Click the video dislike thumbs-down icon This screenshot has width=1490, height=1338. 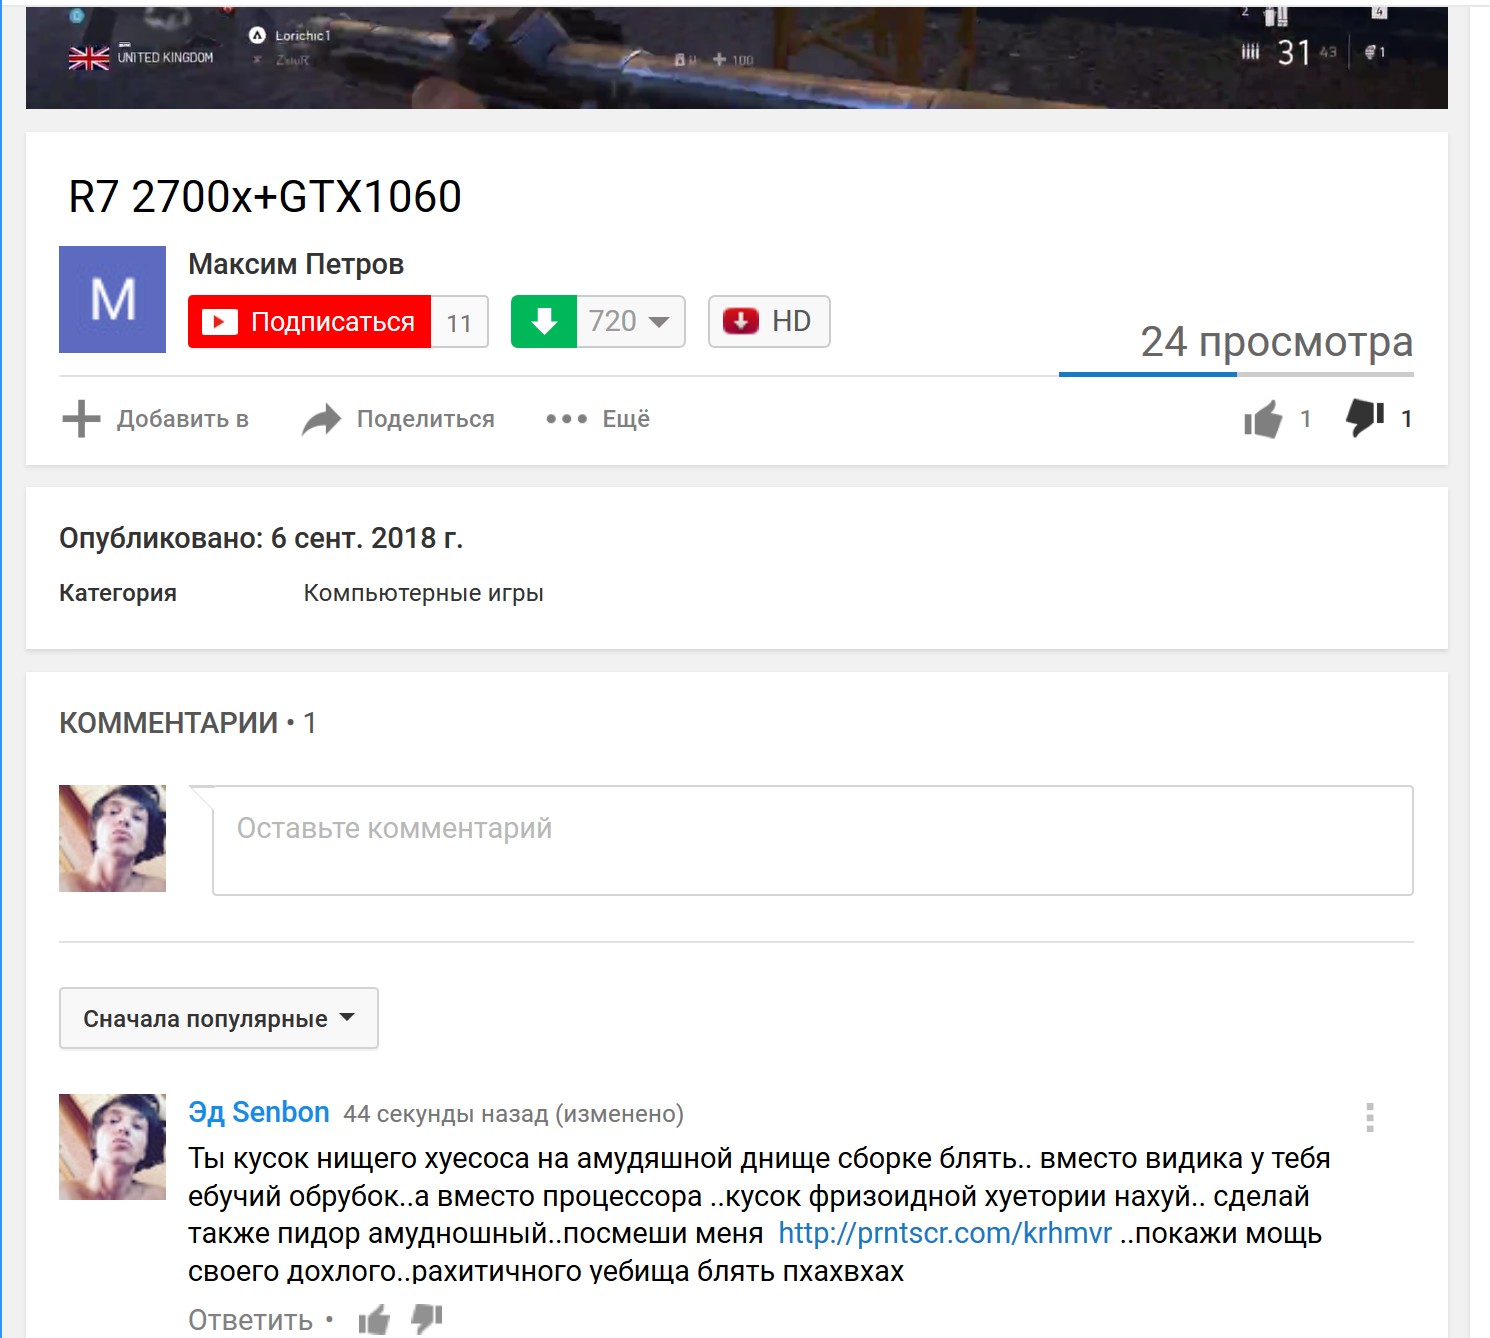click(1365, 418)
